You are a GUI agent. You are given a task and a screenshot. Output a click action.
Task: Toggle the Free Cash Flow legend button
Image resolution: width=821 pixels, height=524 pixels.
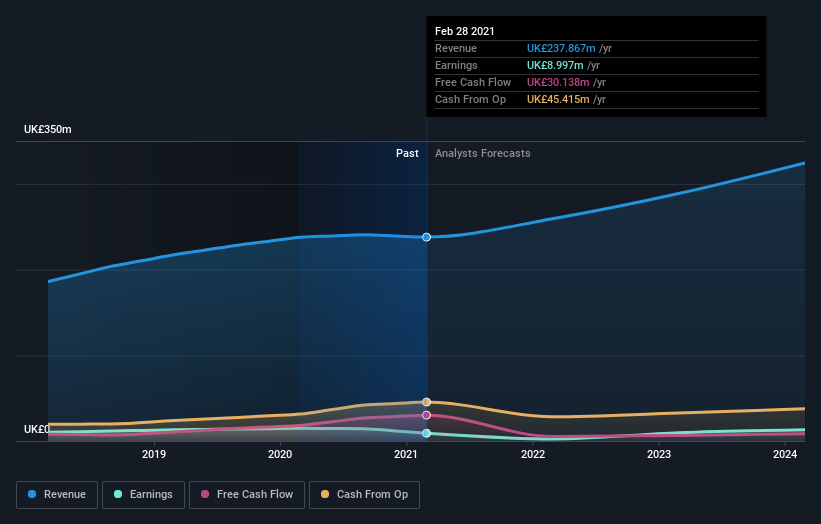tap(247, 495)
